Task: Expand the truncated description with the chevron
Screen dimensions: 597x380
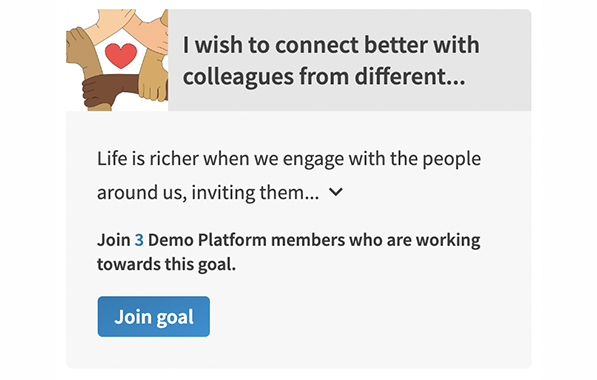Action: point(336,192)
